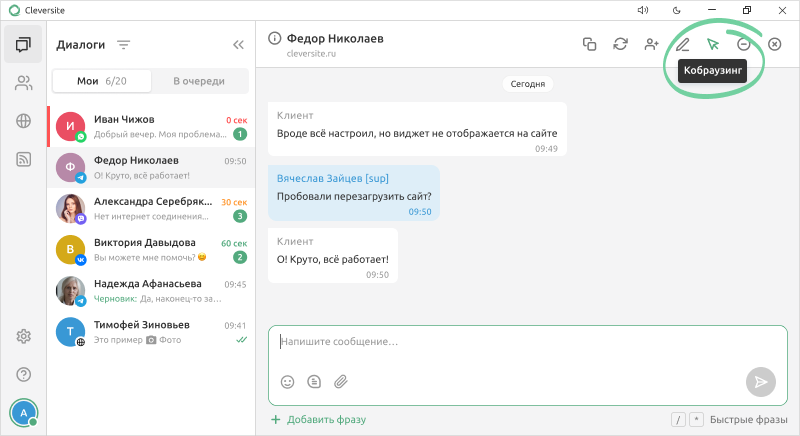
Task: Click the paperclip attach file icon
Action: pos(340,381)
